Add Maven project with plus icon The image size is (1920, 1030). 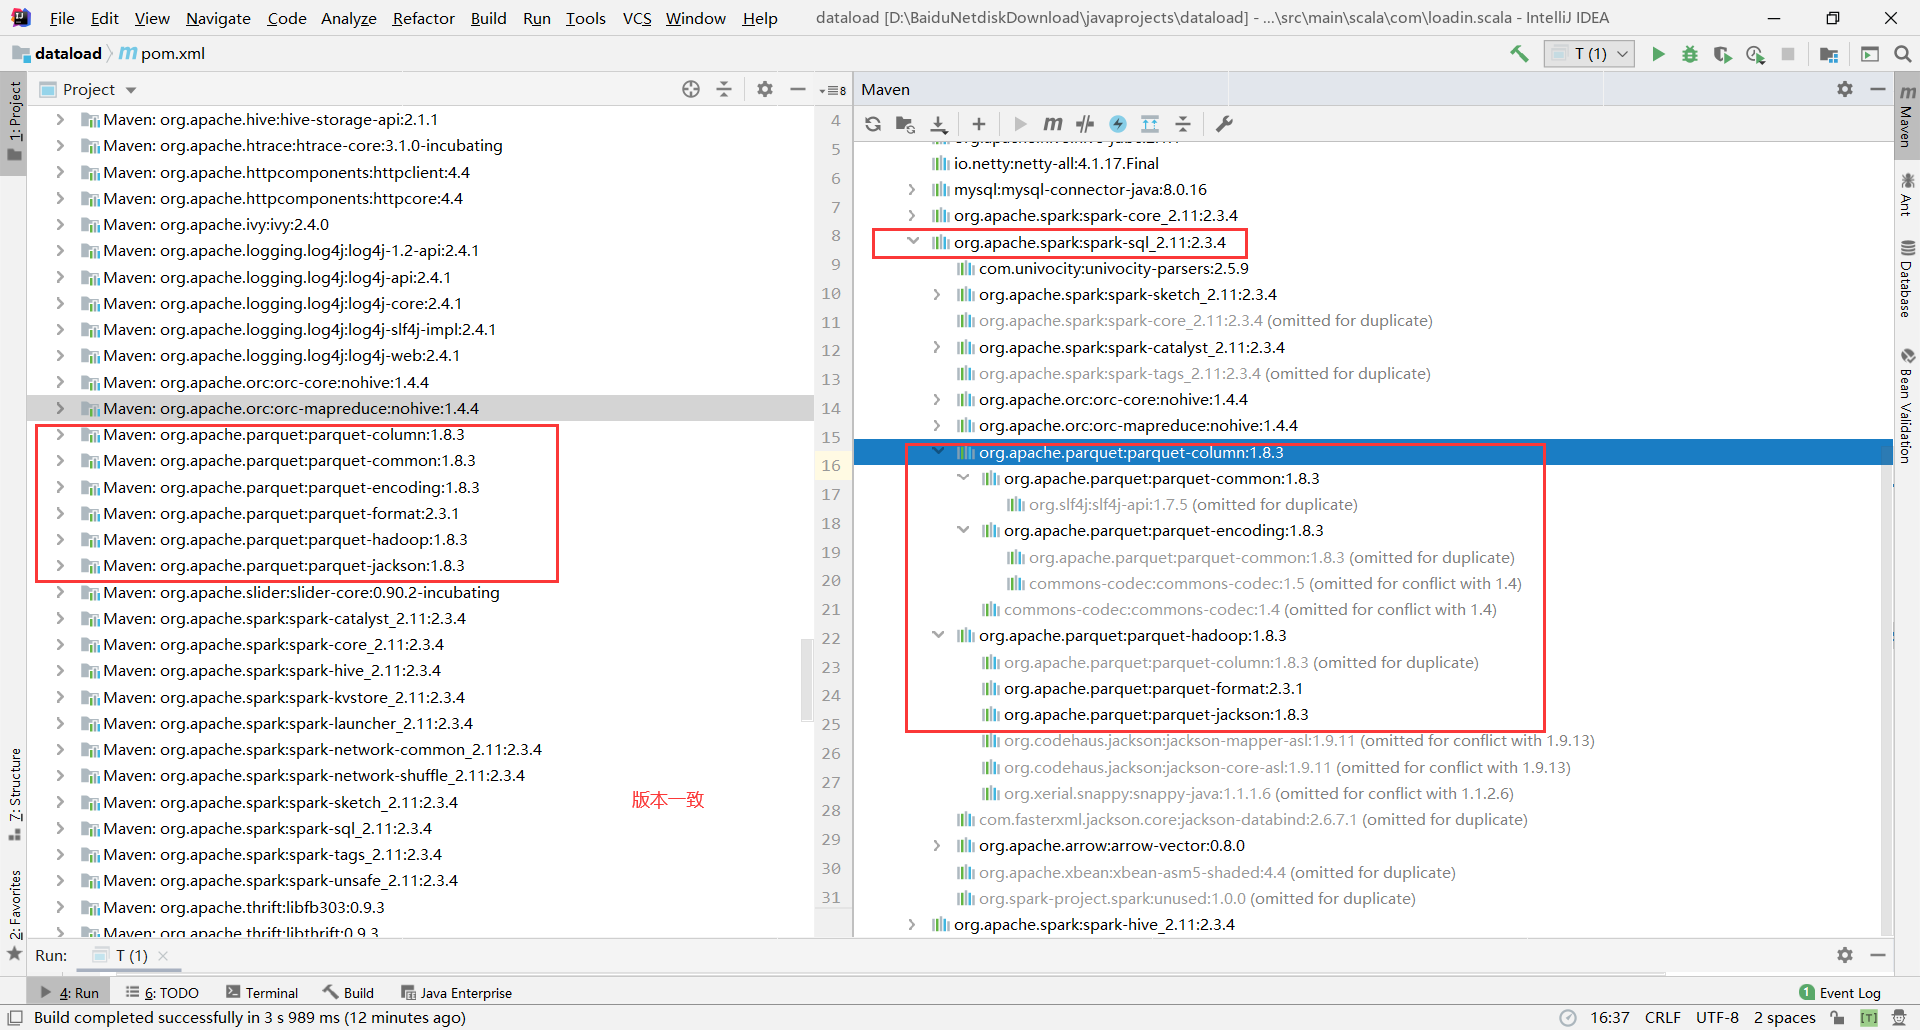tap(979, 124)
